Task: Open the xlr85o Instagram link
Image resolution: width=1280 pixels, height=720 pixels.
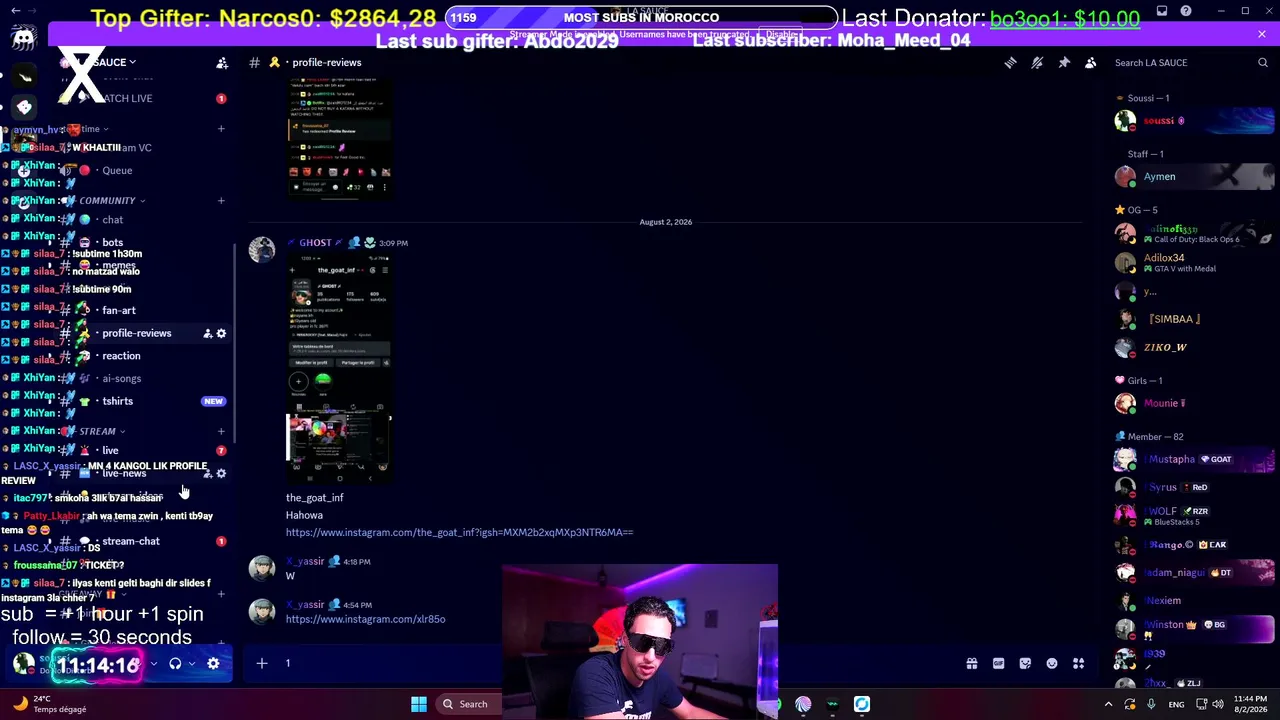Action: [365, 619]
